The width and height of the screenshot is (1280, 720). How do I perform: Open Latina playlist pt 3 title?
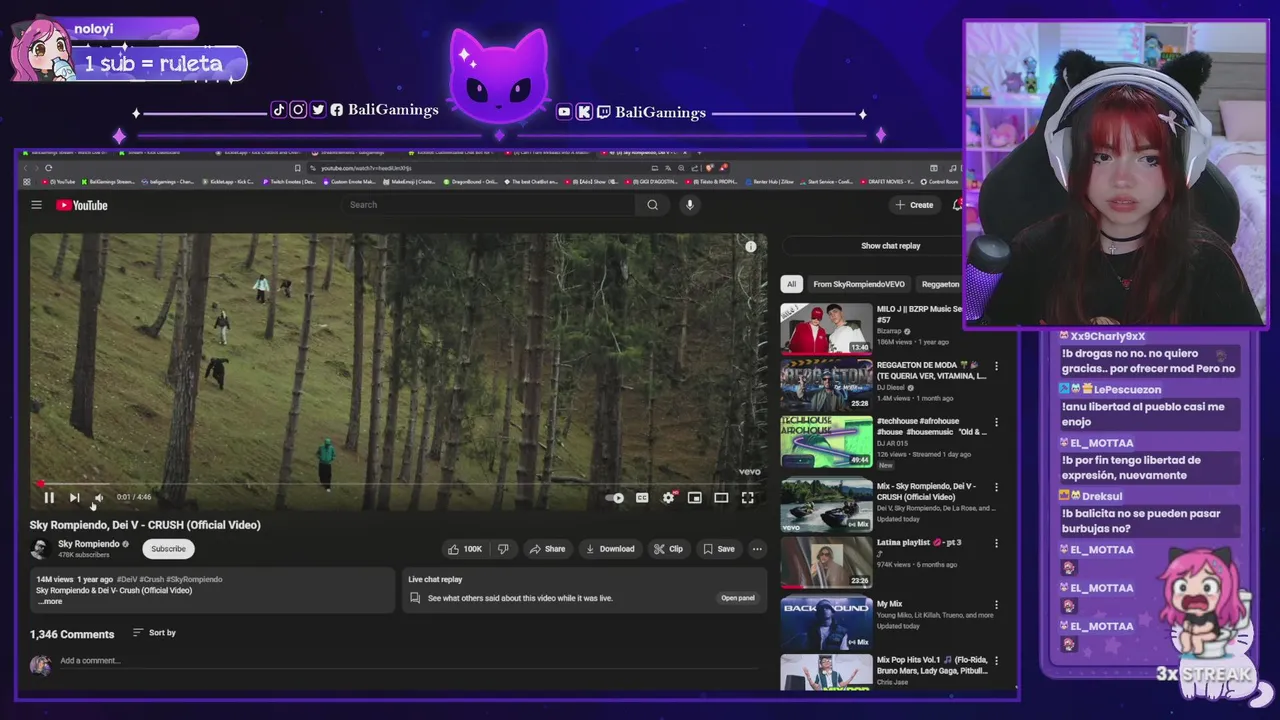(x=919, y=543)
